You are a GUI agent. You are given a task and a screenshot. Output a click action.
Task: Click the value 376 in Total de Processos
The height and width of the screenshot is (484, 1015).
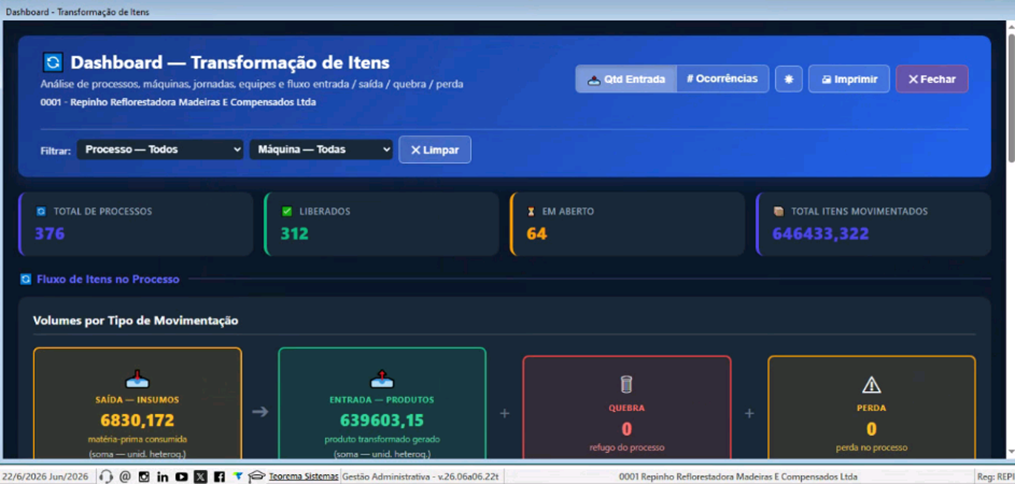[50, 234]
